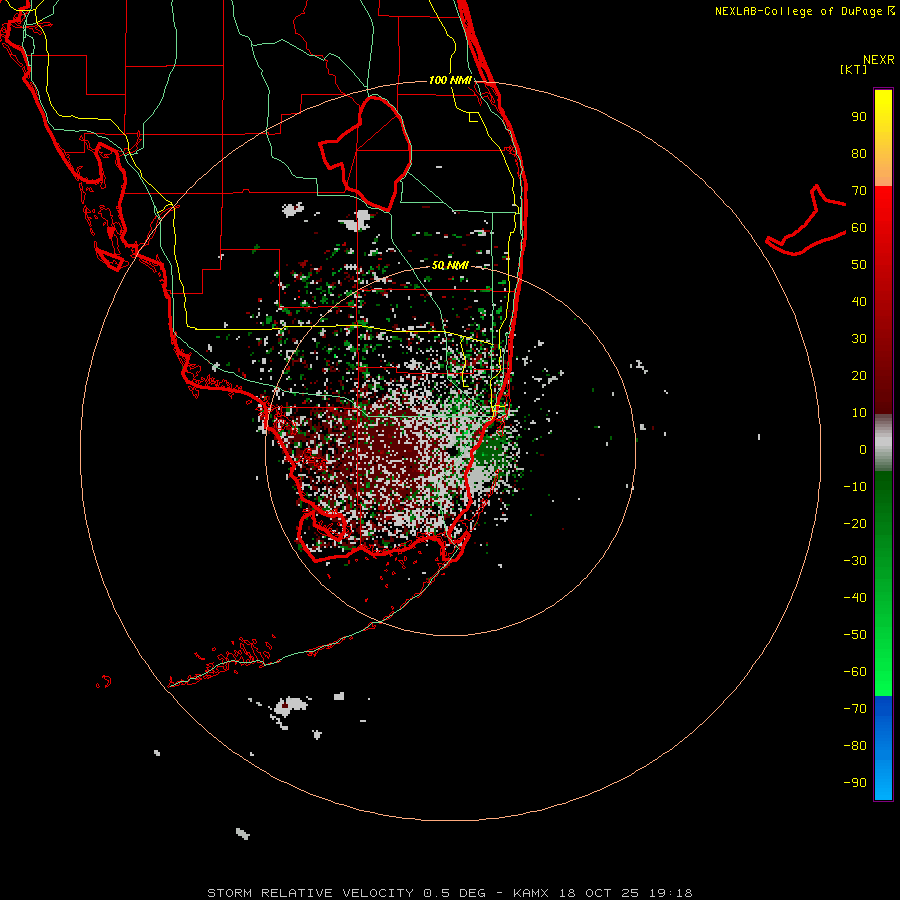Click the 40 value on the velocity scale
The width and height of the screenshot is (900, 900).
click(x=859, y=301)
